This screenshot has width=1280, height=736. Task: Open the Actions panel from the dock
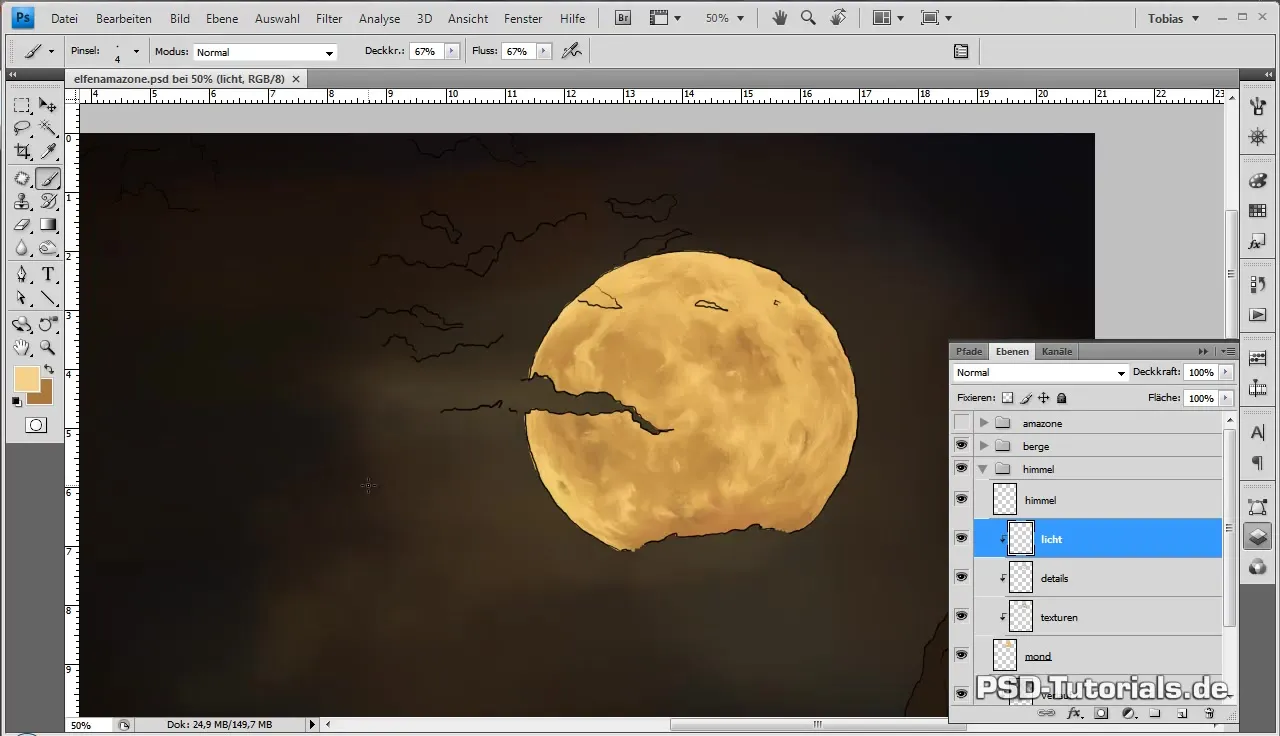coord(1258,315)
